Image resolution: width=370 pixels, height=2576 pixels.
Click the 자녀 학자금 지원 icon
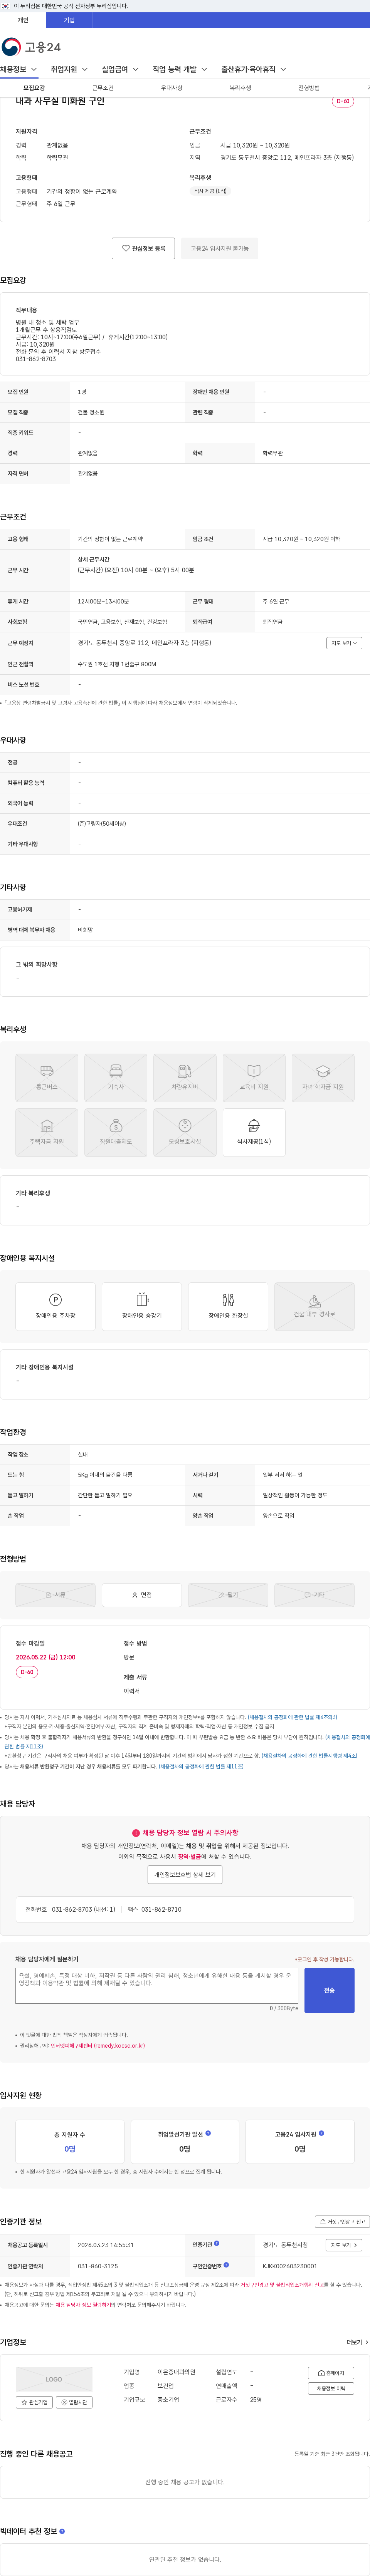pos(323,1077)
